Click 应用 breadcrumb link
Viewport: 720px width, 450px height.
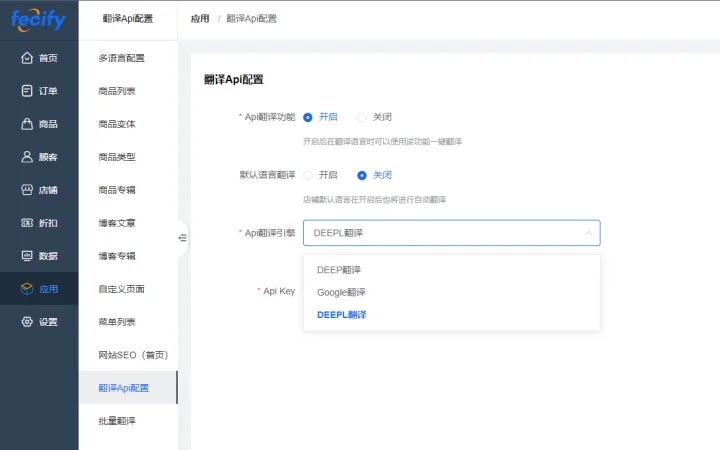pyautogui.click(x=200, y=19)
